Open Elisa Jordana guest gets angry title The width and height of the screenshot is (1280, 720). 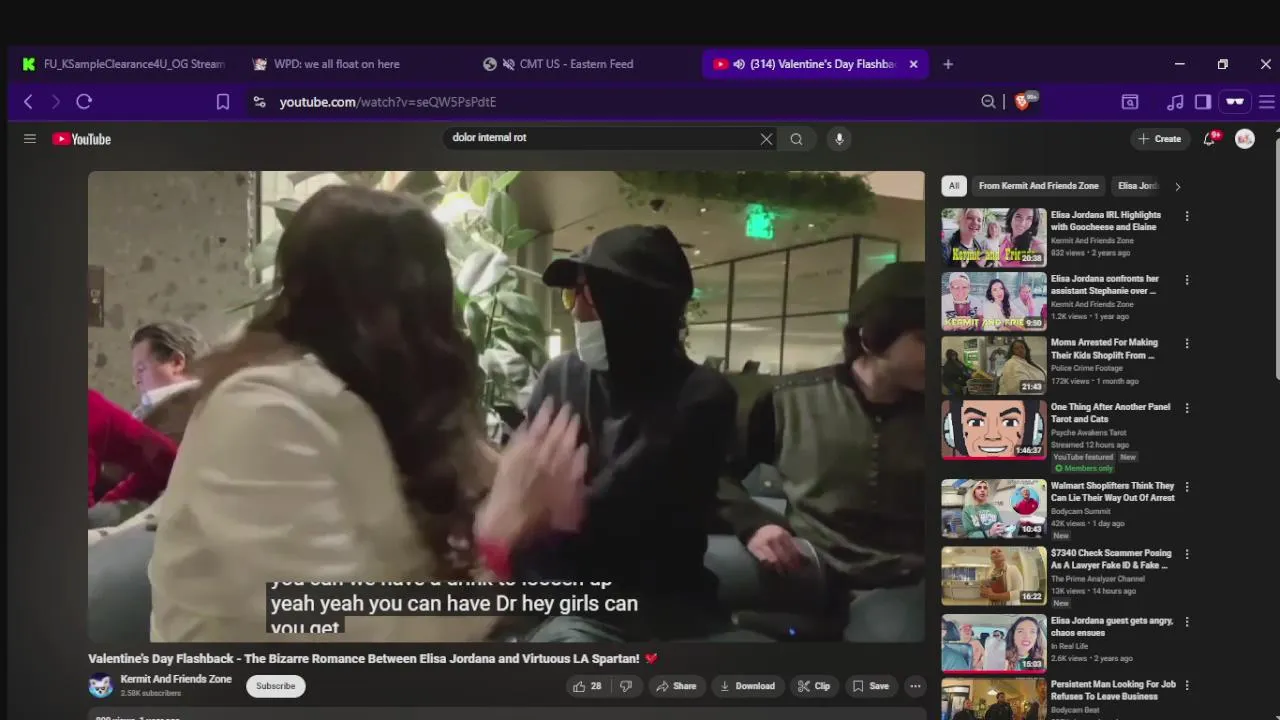click(x=1112, y=627)
